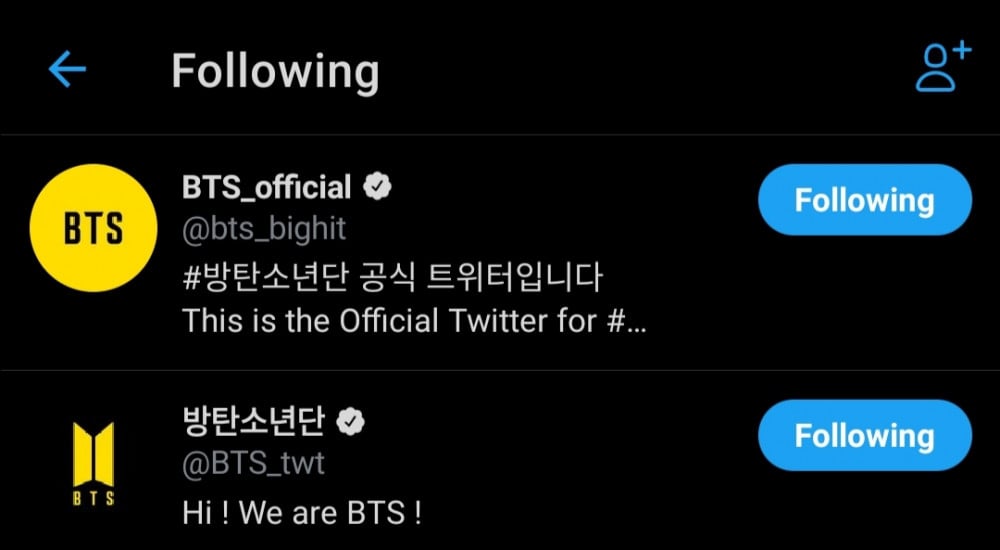Select the @bts_bighit handle

pos(263,229)
